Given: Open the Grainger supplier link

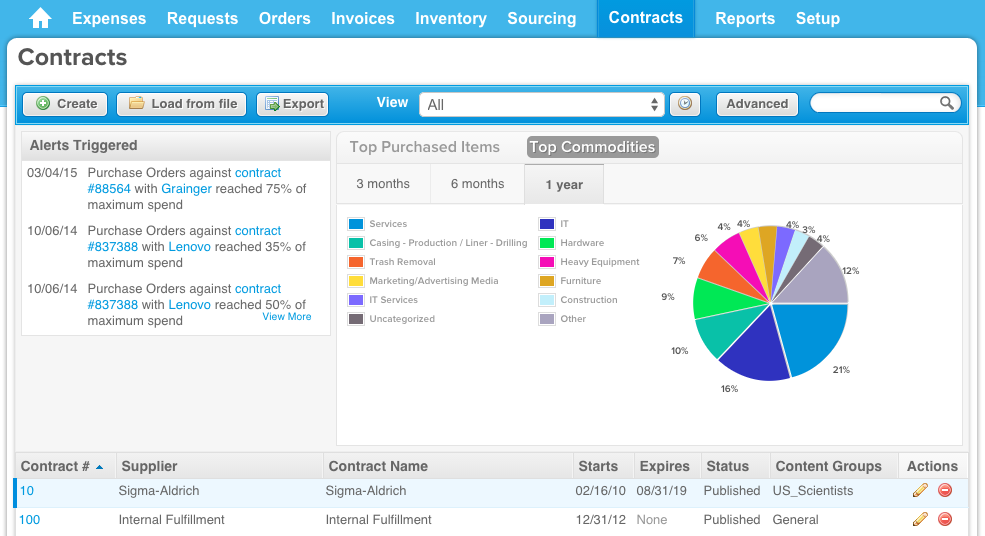Looking at the screenshot, I should coord(186,189).
